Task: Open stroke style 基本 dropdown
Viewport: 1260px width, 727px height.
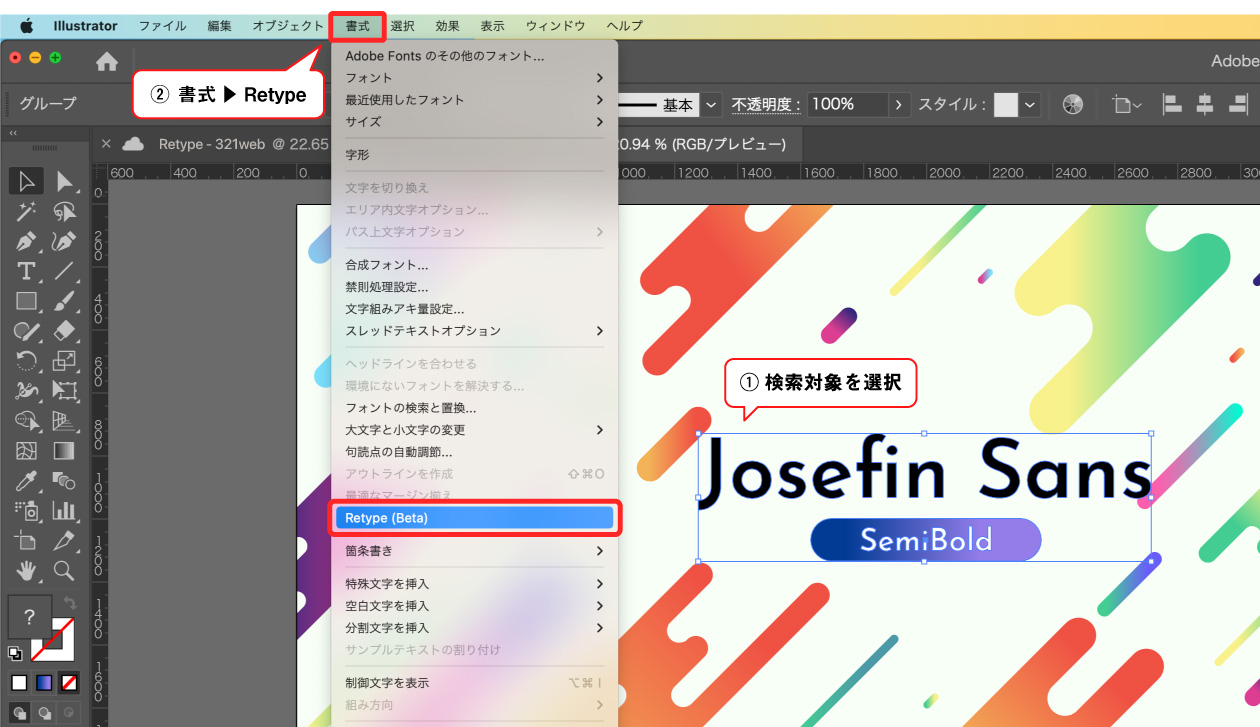Action: pos(711,104)
